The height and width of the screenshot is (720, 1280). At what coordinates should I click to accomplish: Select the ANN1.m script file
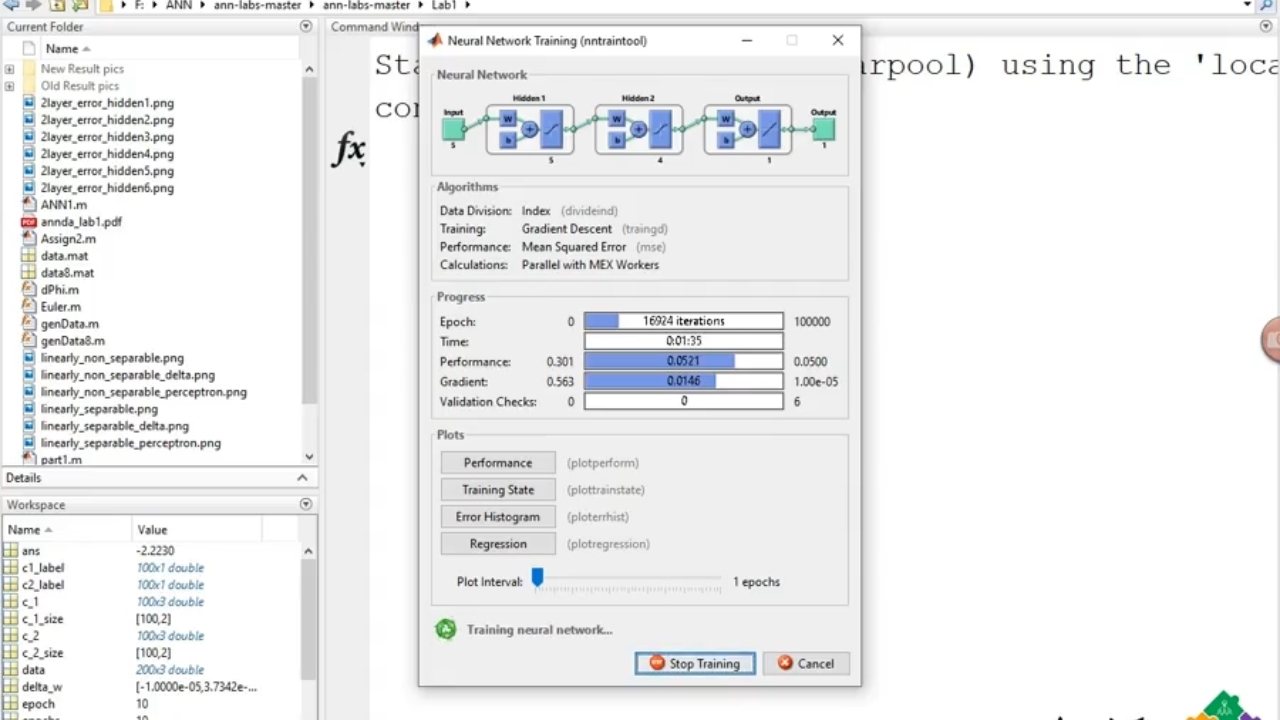coord(63,205)
